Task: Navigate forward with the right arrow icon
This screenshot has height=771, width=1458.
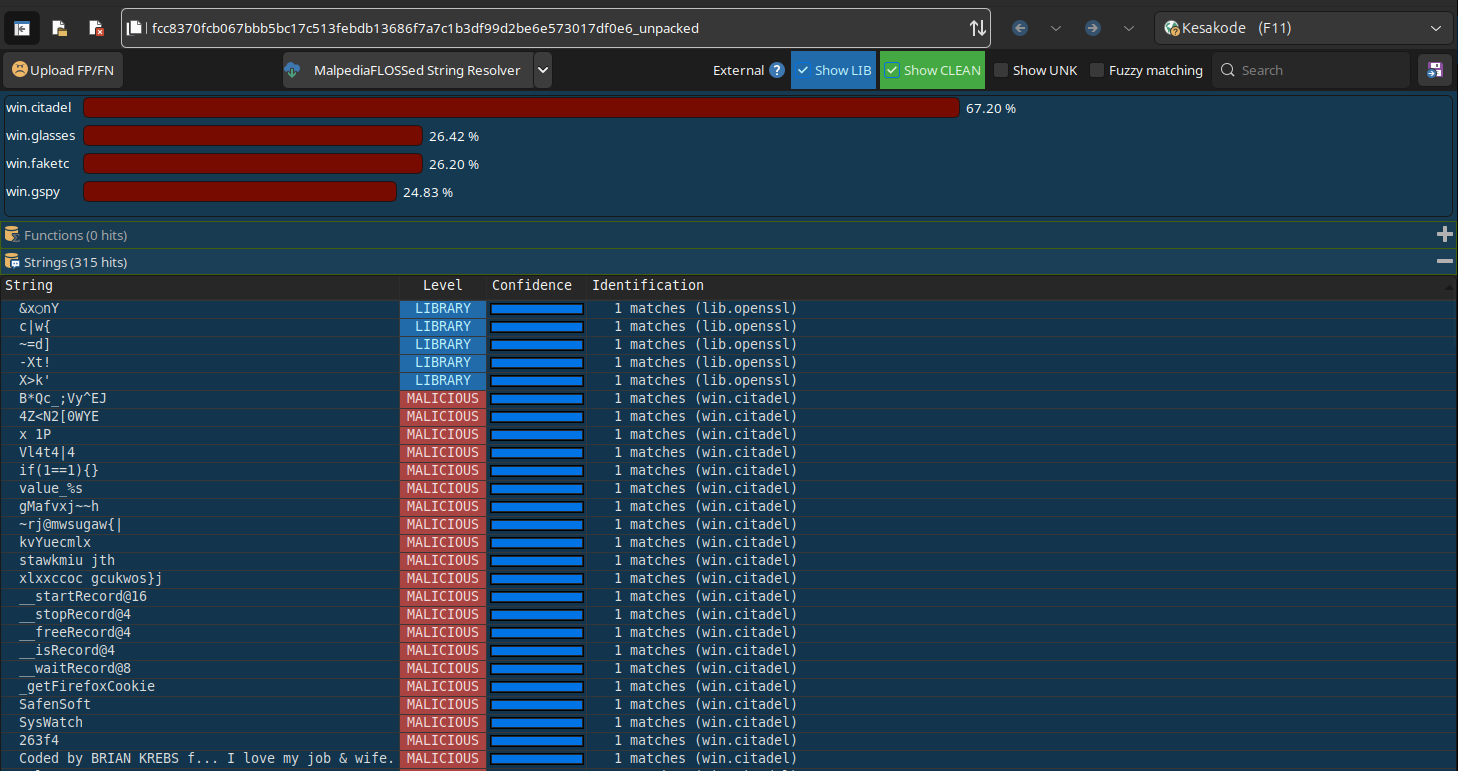Action: pyautogui.click(x=1093, y=28)
